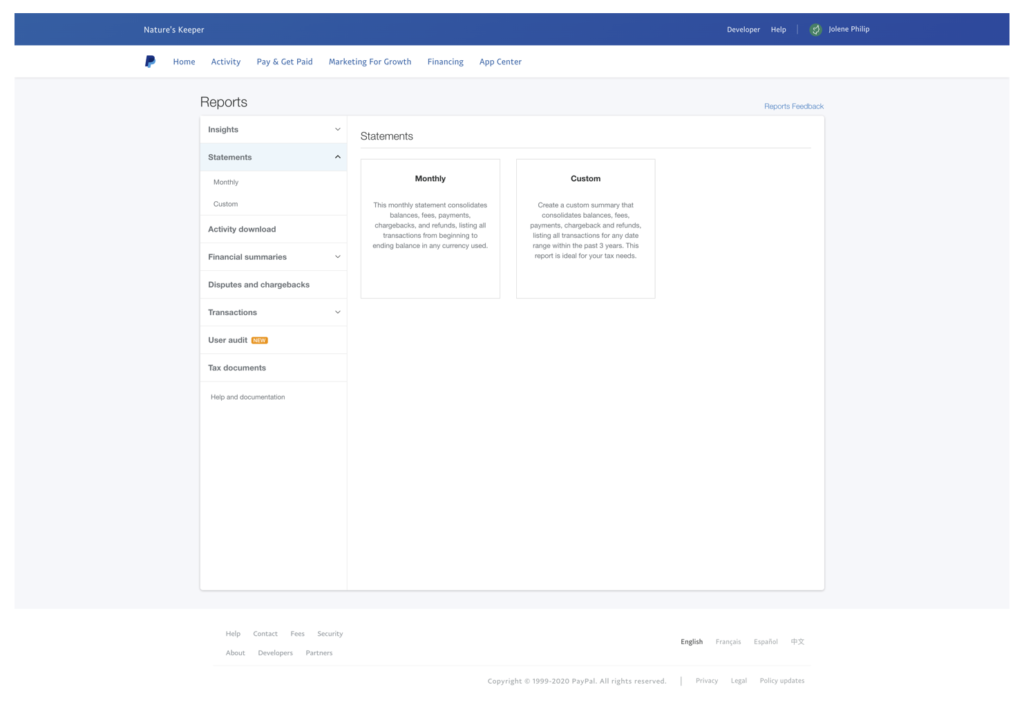
Task: Click Help and documentation link
Action: pyautogui.click(x=248, y=397)
